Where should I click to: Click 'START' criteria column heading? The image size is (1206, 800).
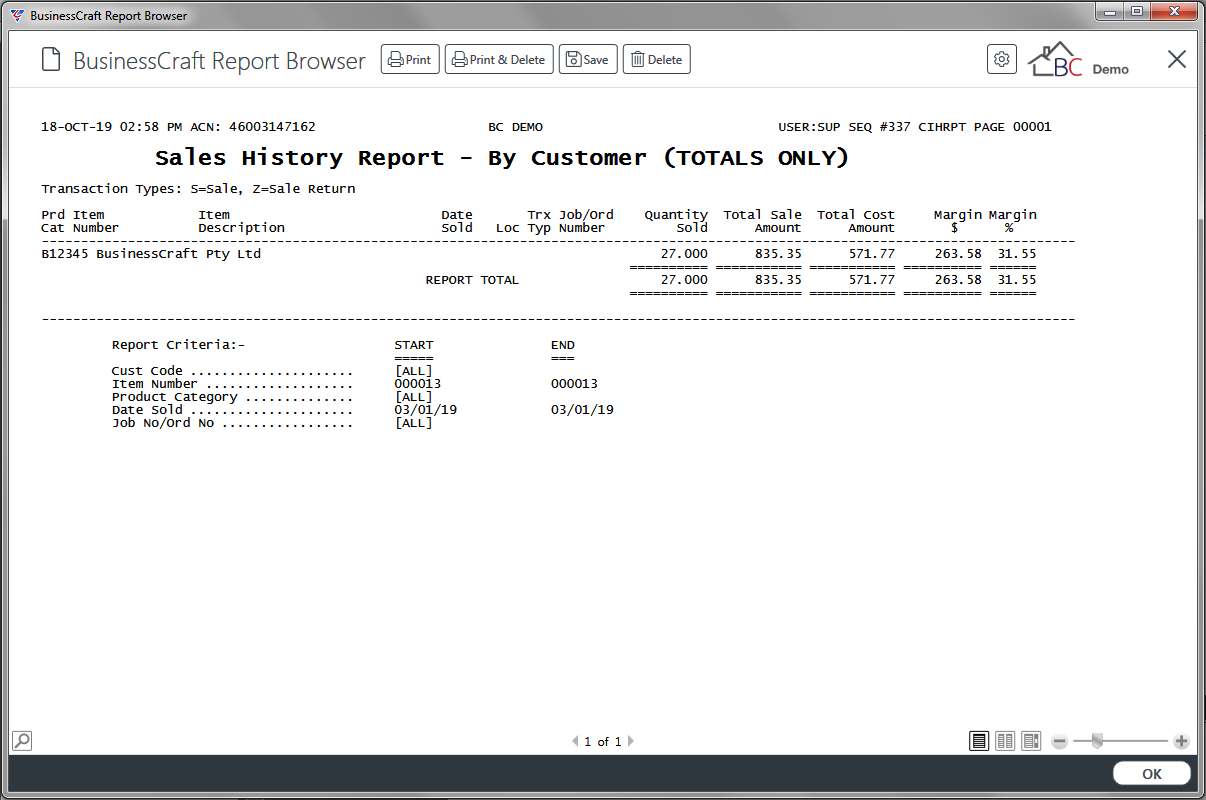[x=414, y=345]
